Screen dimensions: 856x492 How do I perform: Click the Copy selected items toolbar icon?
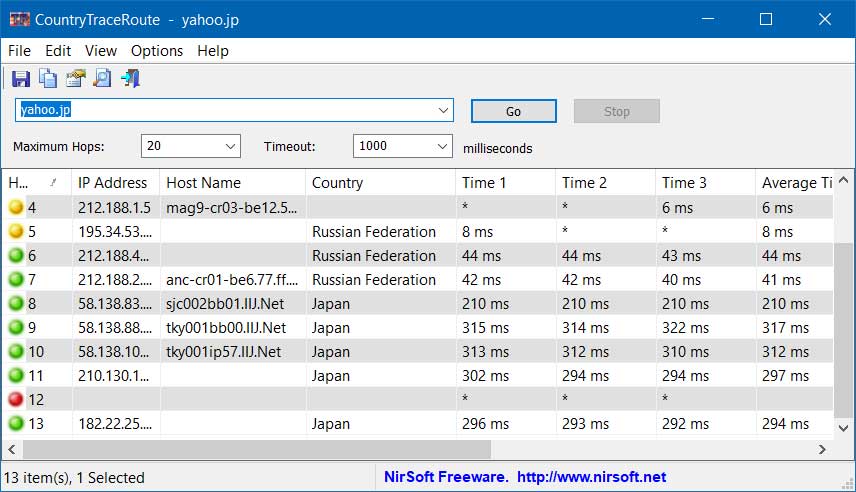(48, 79)
